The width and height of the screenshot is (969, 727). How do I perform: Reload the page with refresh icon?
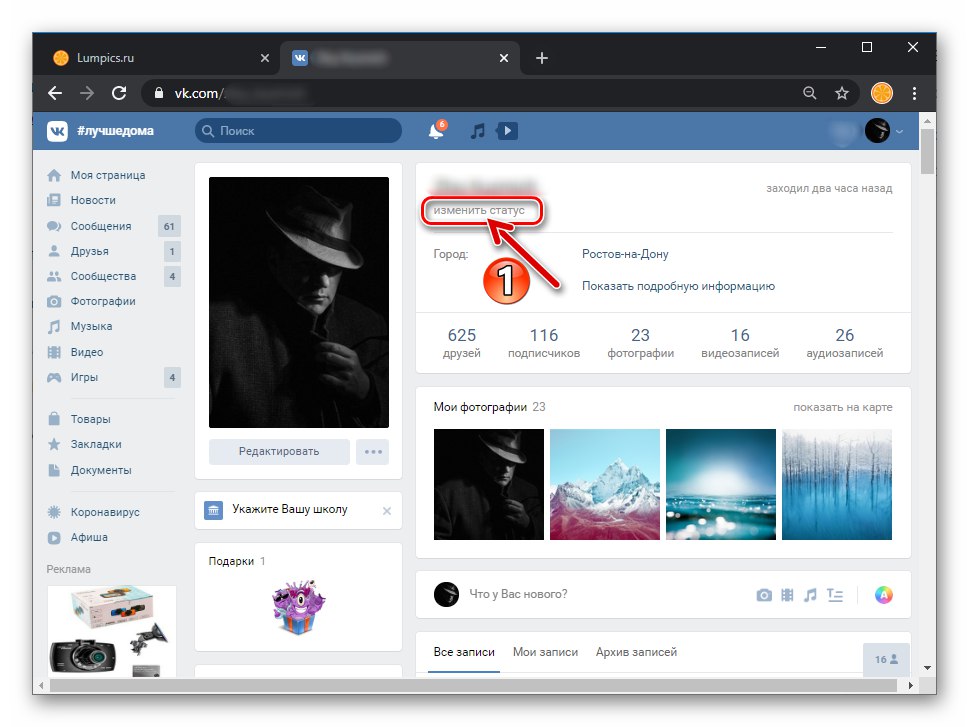pyautogui.click(x=119, y=93)
